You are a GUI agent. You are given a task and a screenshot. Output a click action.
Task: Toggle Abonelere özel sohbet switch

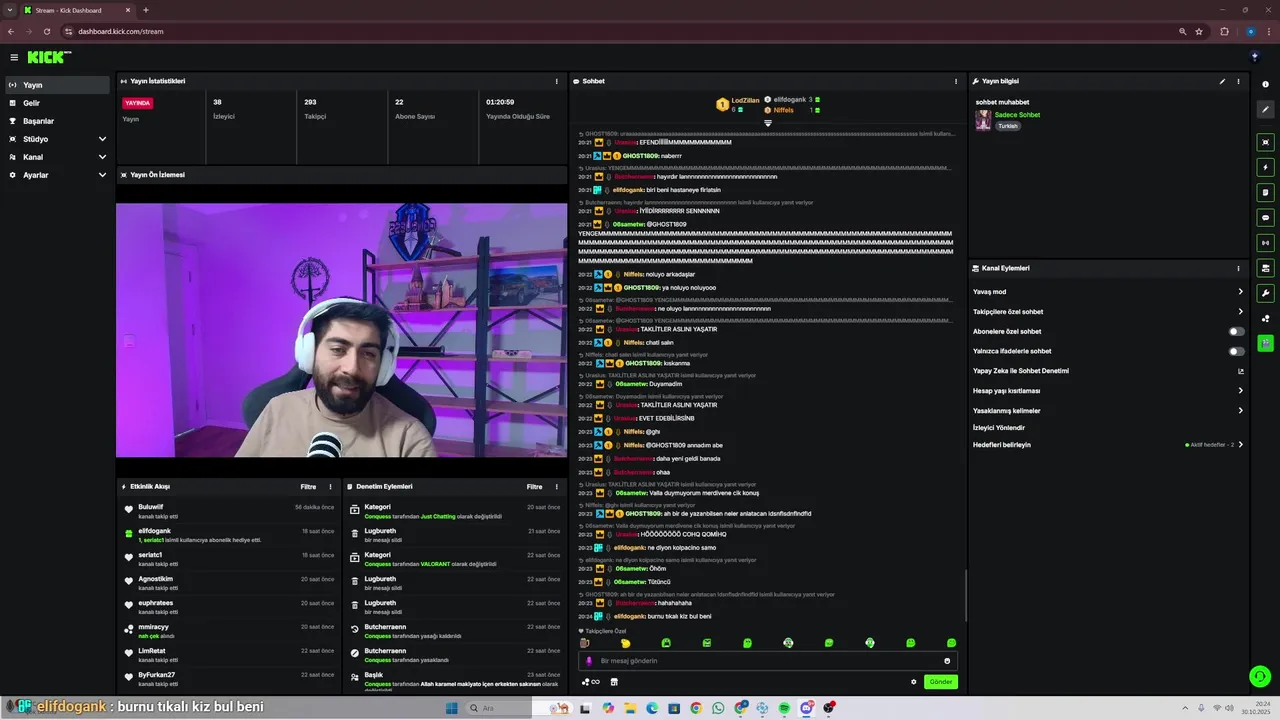1237,331
